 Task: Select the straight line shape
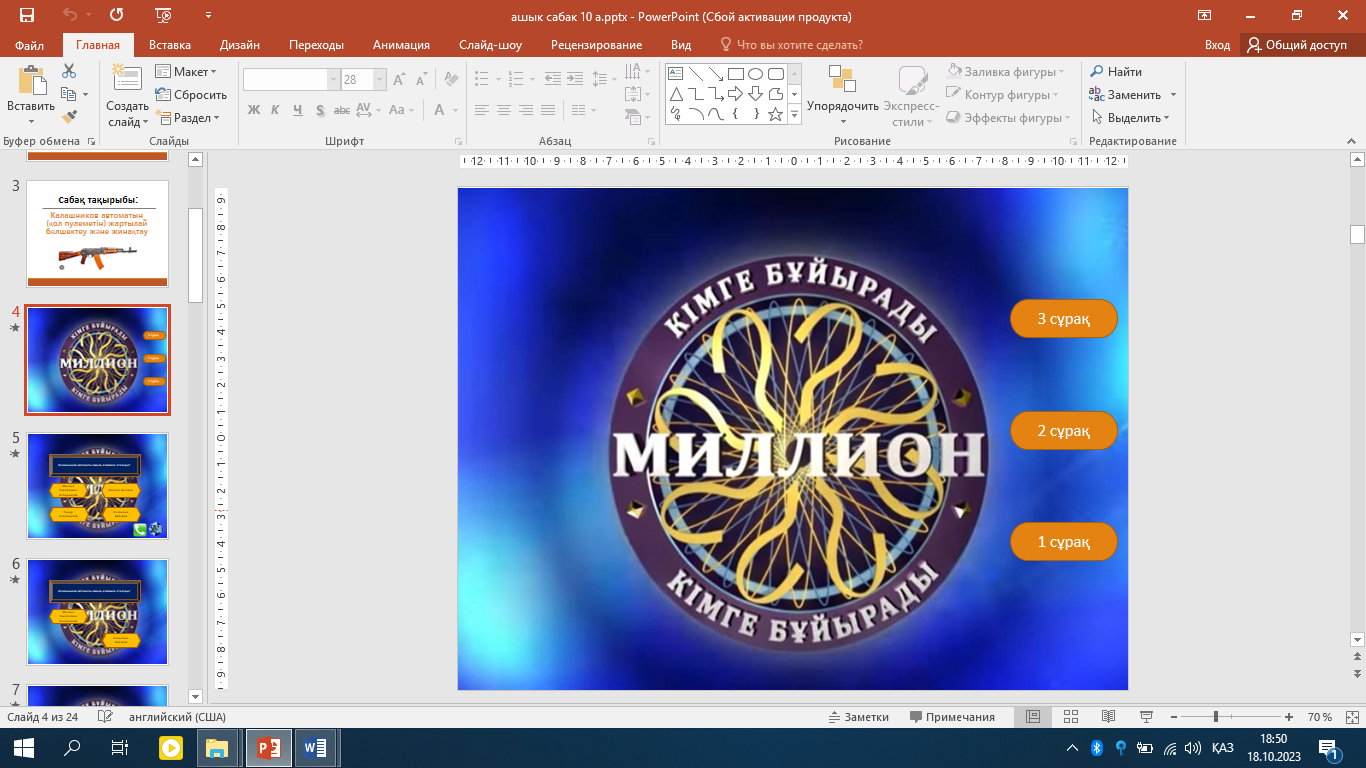[695, 73]
